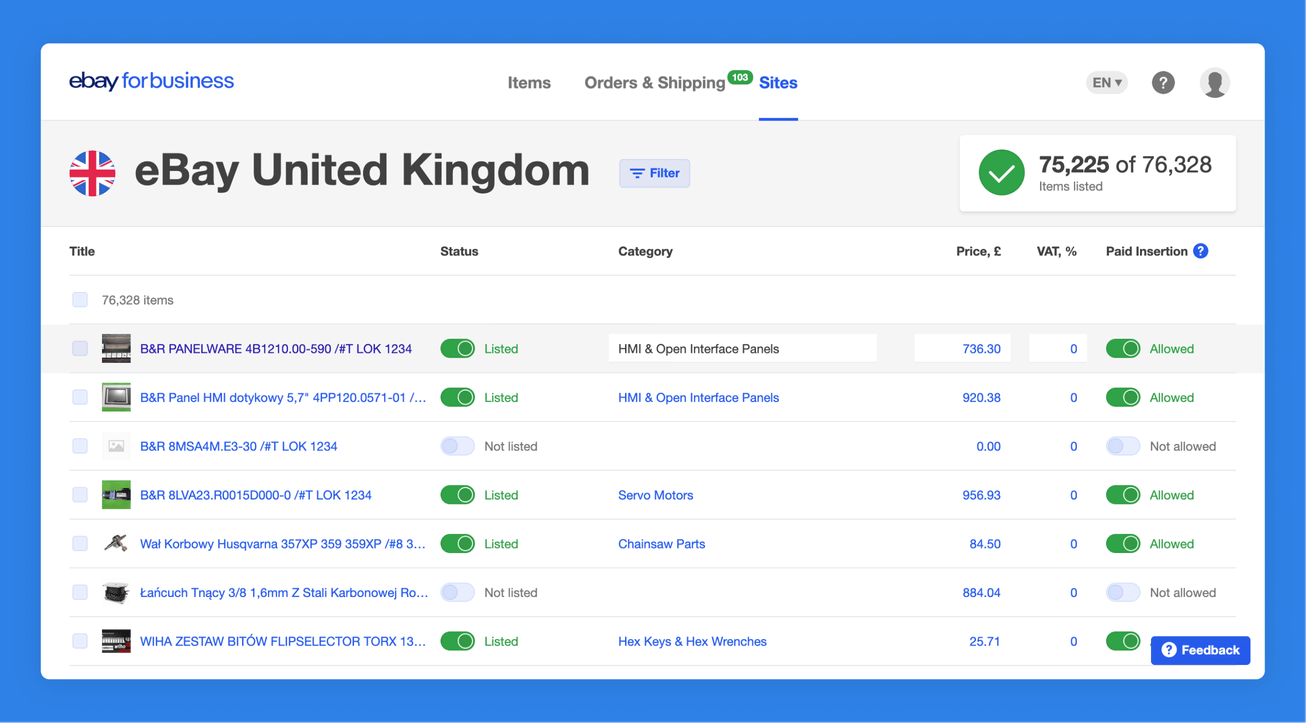Image resolution: width=1306 pixels, height=723 pixels.
Task: Open Łańcuch Tnący 3/8 item title
Action: 284,593
